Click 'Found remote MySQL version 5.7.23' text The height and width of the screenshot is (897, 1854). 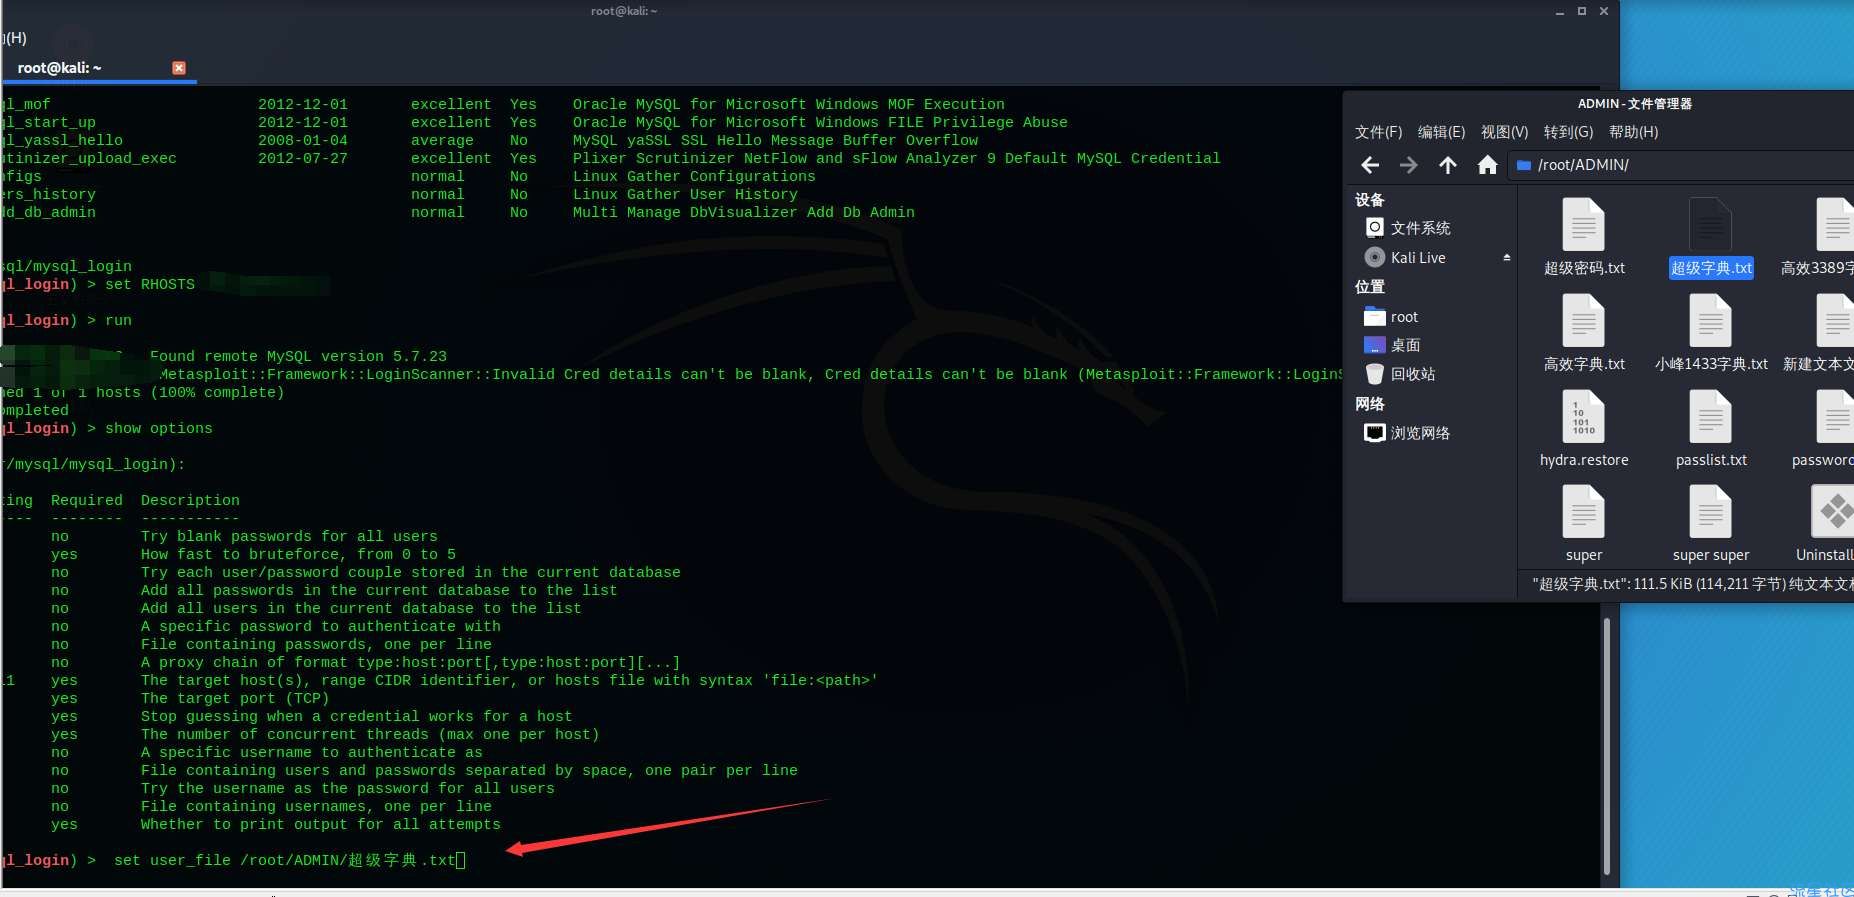pyautogui.click(x=298, y=356)
